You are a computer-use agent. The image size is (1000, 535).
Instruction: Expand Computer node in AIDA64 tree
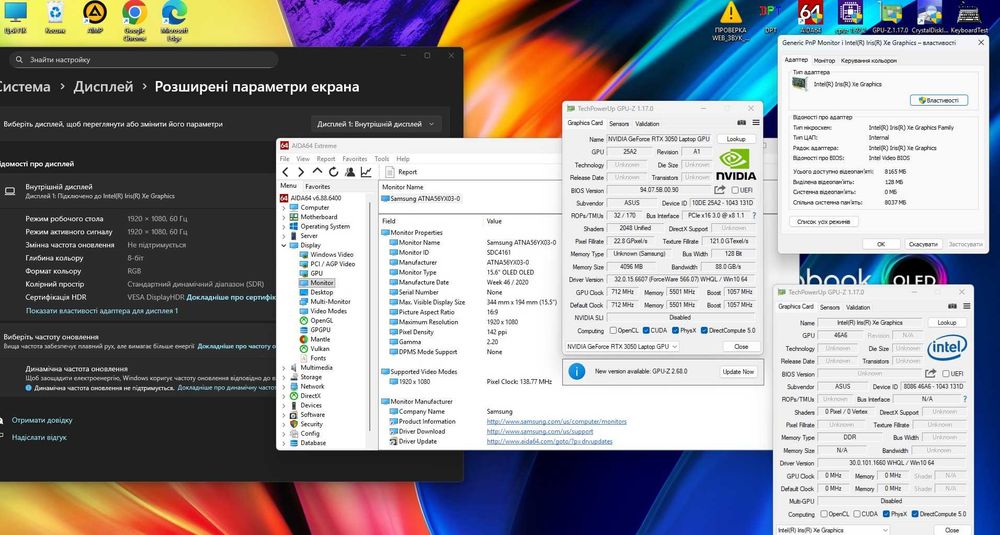tap(284, 208)
